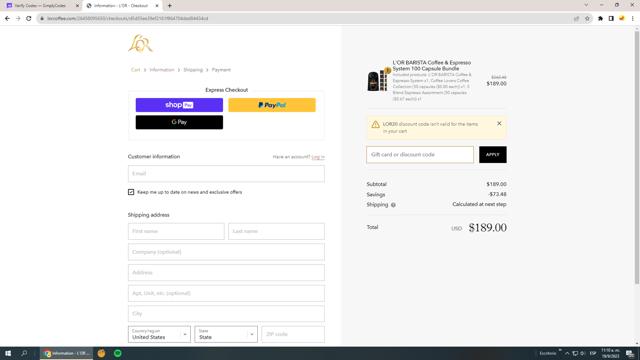Switch to Verify Codes SimplyCodes tab
The height and width of the screenshot is (360, 640).
pos(41,6)
